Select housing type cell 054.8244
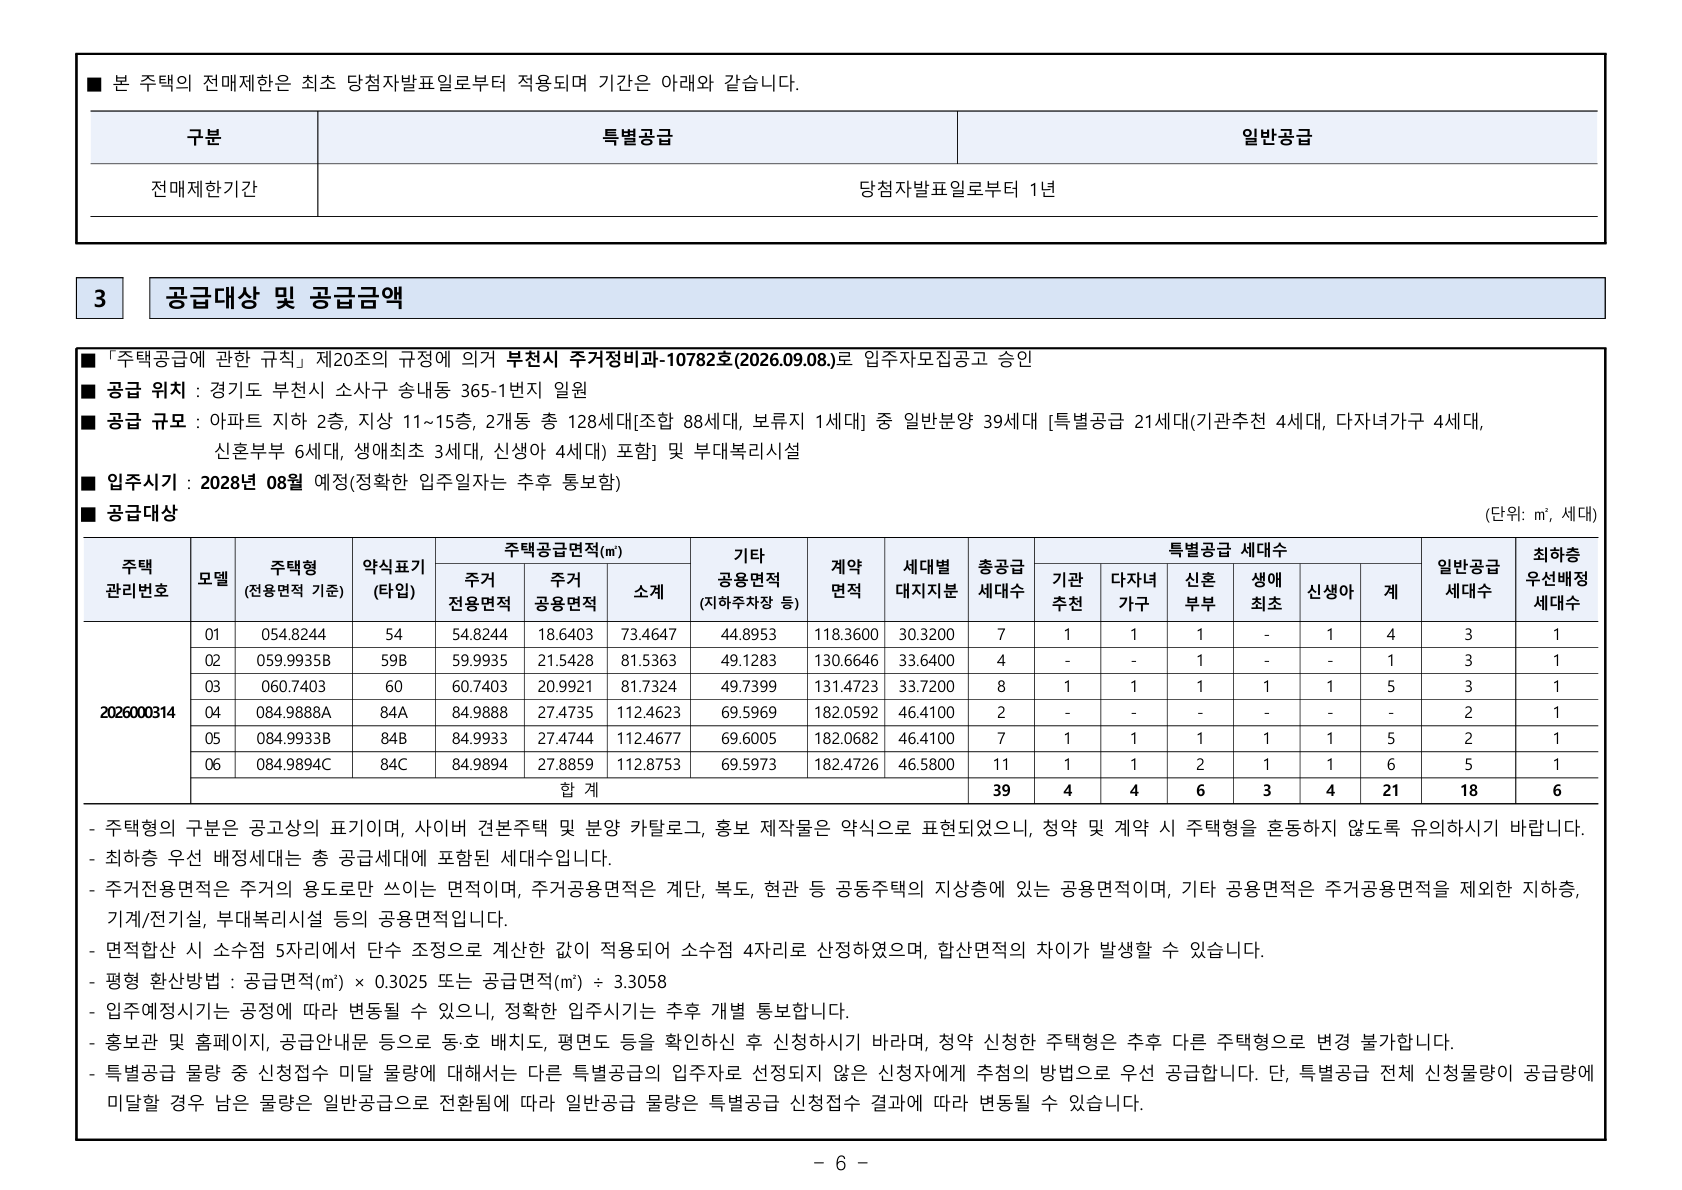 coord(293,634)
